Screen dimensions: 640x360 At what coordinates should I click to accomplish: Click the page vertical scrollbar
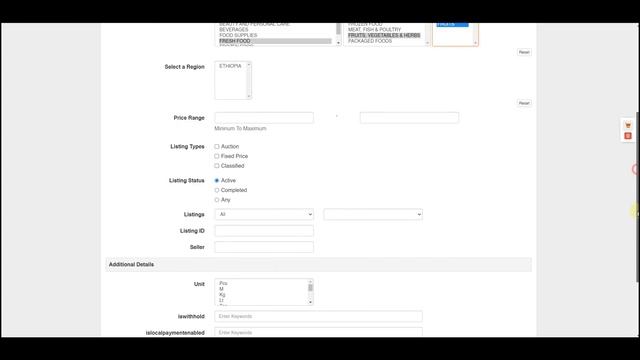[638, 196]
